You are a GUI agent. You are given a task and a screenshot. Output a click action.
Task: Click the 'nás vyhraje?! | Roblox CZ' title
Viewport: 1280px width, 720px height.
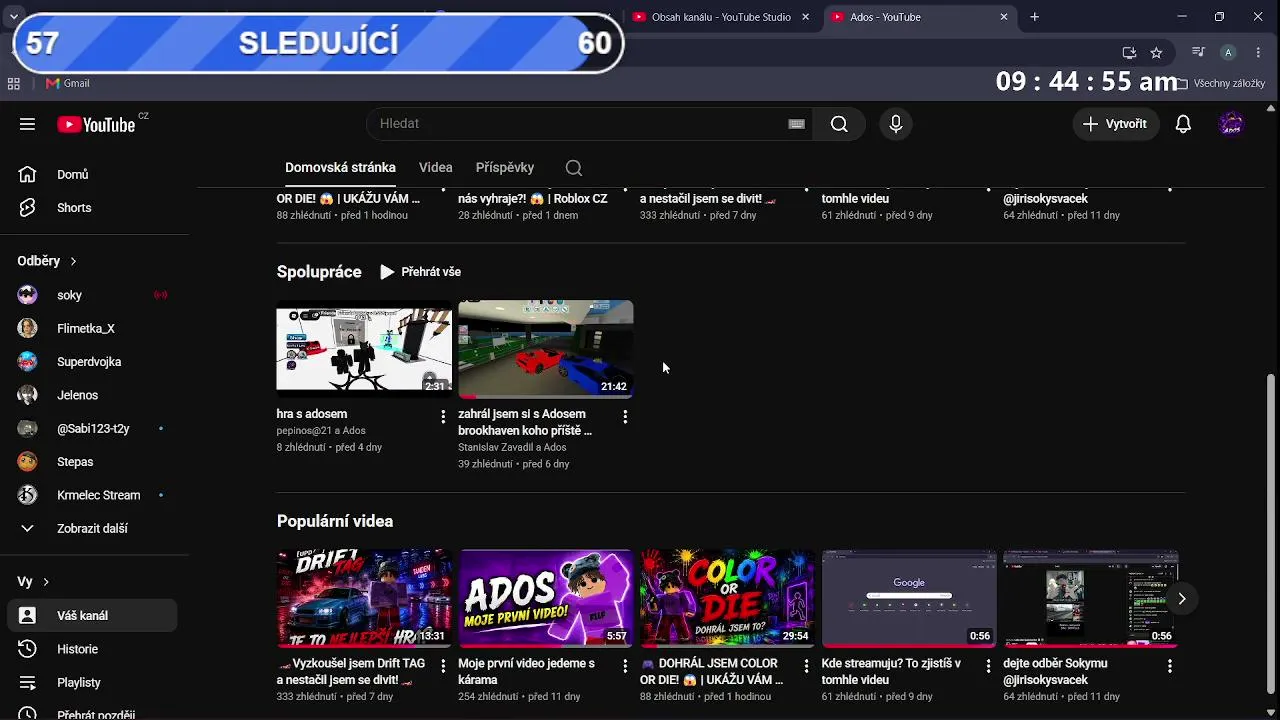(533, 199)
